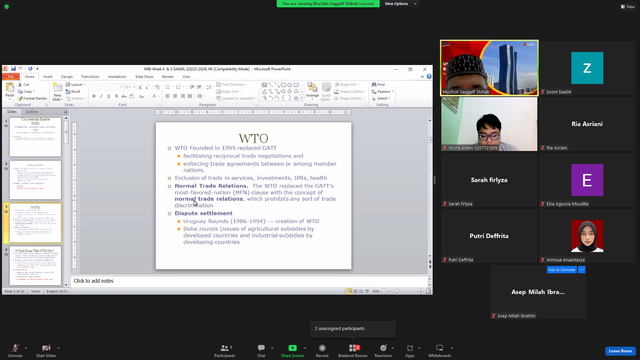This screenshot has width=640, height=360.
Task: Toggle Start Video in Zoom
Action: pos(46,350)
